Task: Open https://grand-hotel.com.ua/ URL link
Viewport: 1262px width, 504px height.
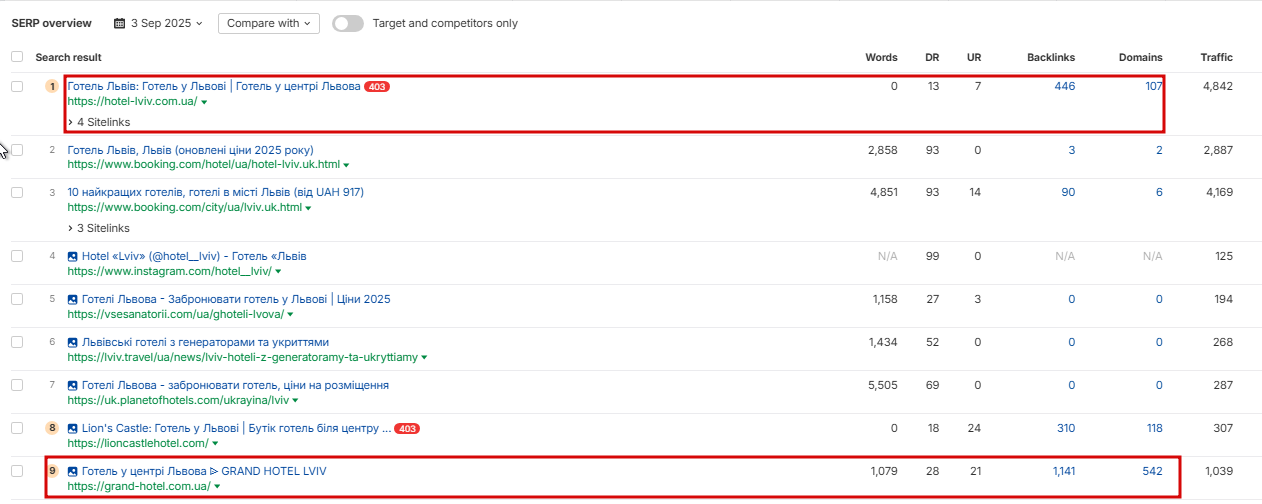Action: click(139, 487)
